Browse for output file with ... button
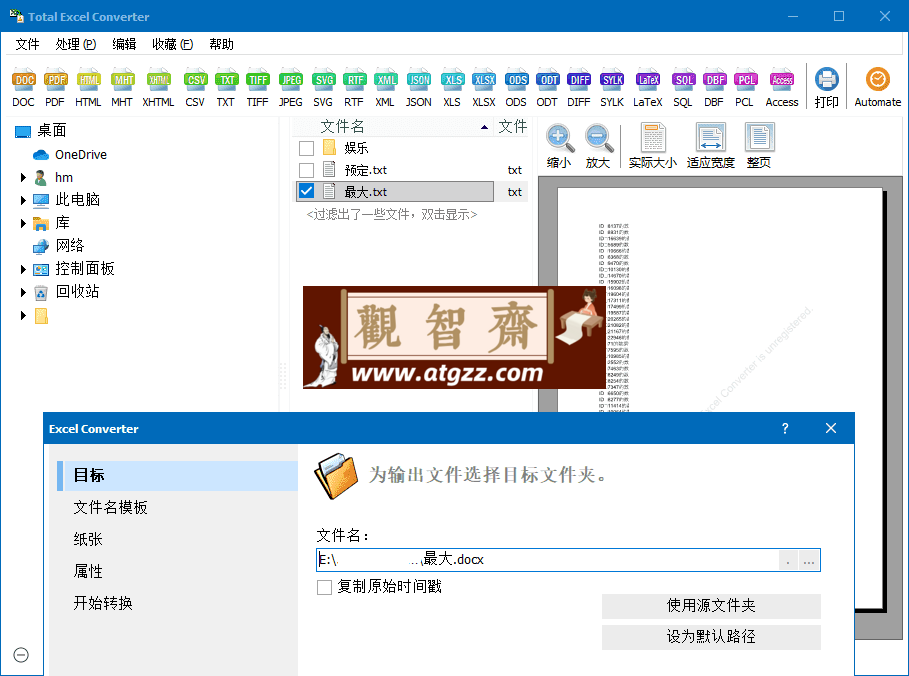Screen dimensions: 909x676 coord(809,560)
